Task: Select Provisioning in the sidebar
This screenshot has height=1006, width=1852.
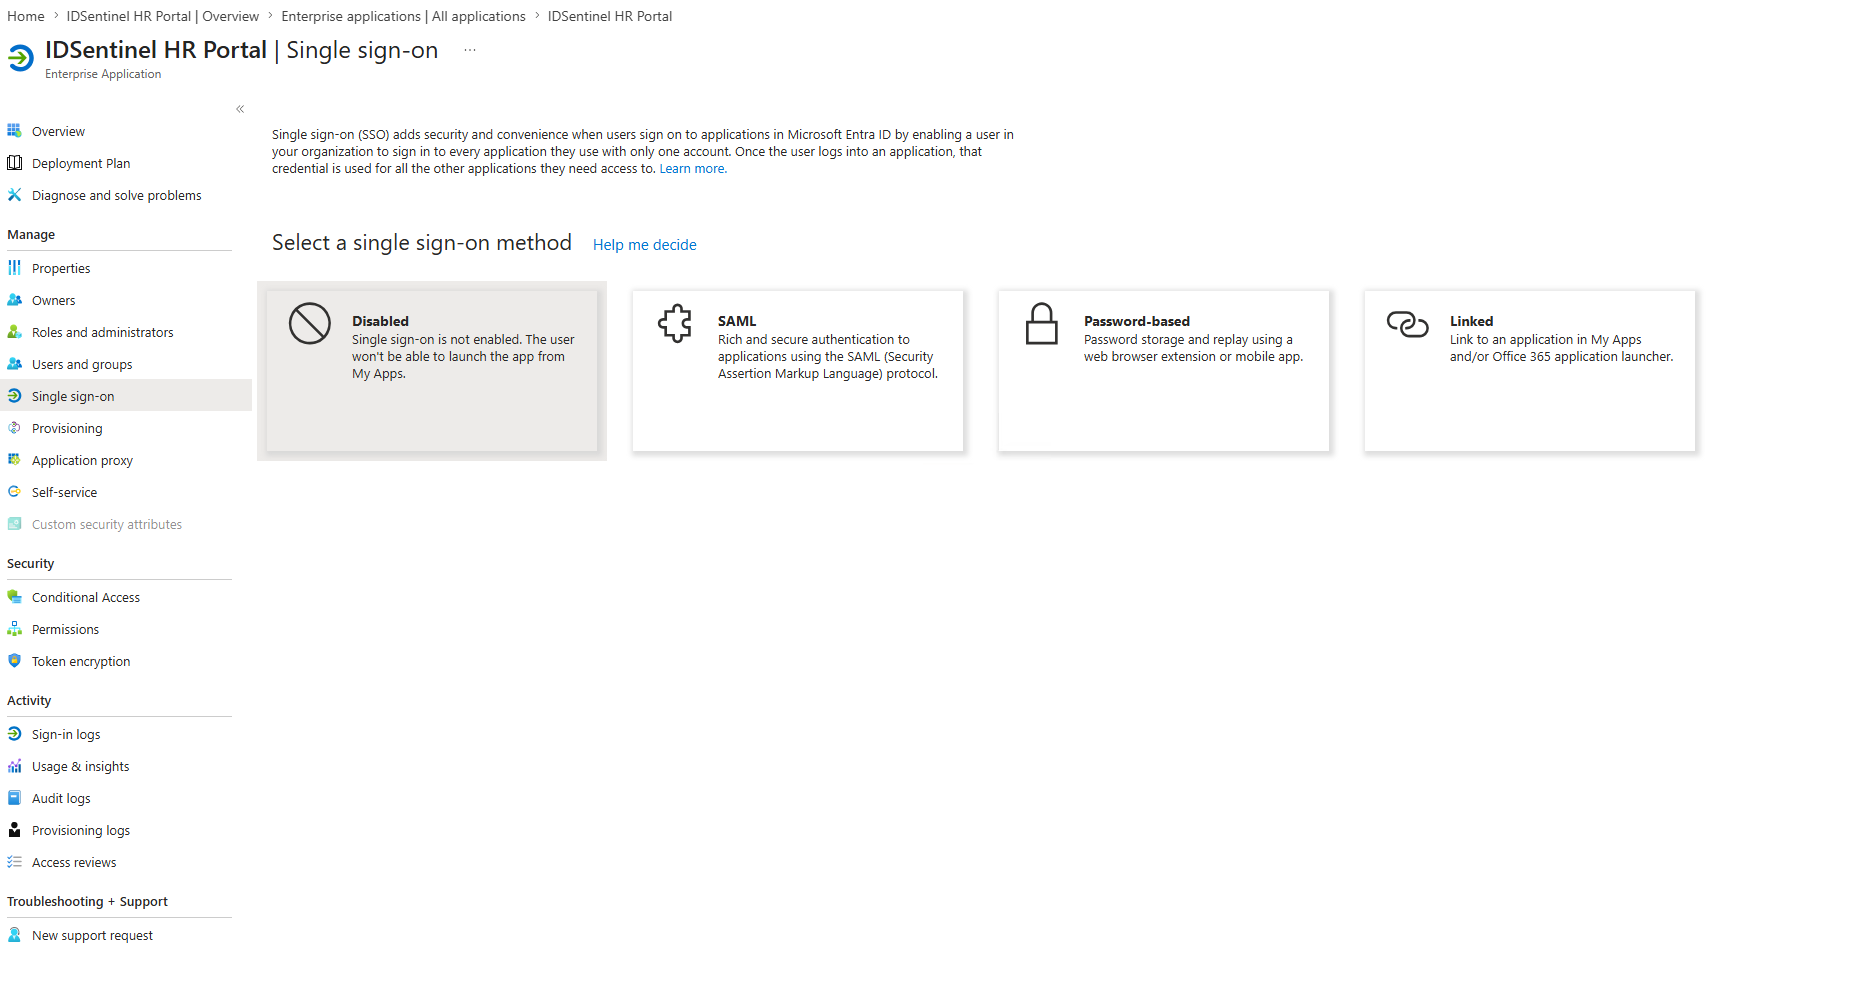Action: tap(67, 428)
